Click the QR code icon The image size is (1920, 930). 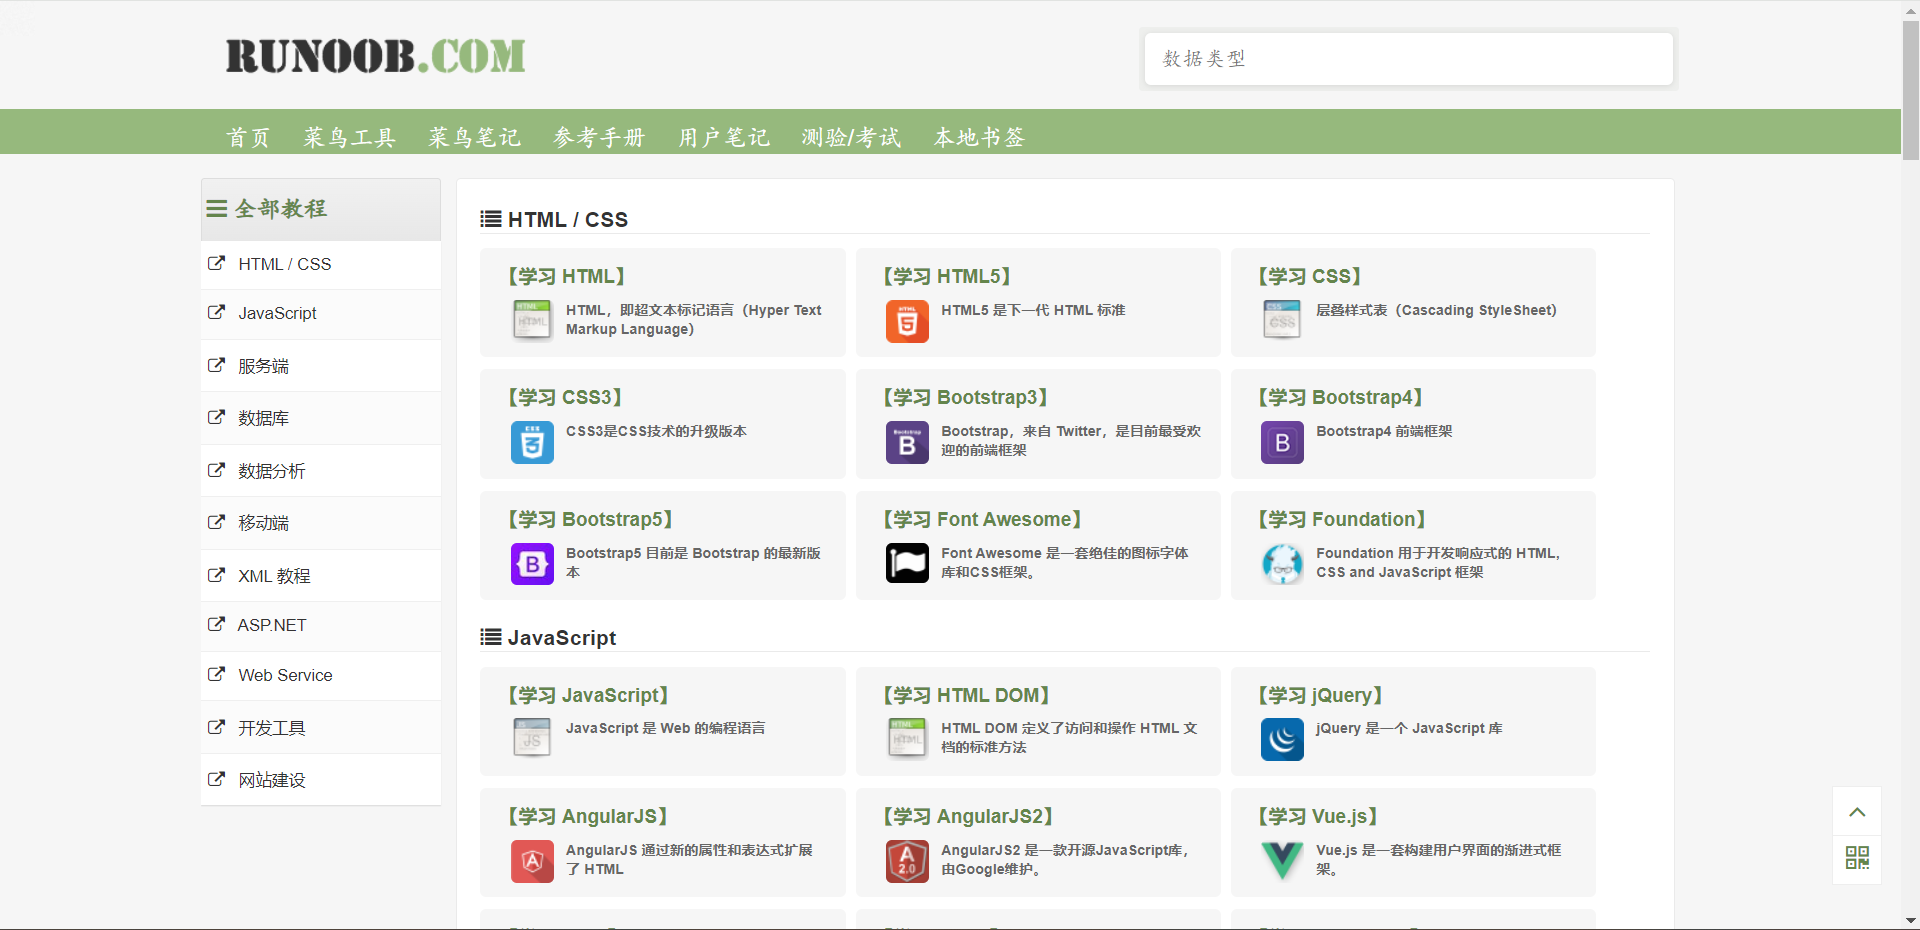1857,858
